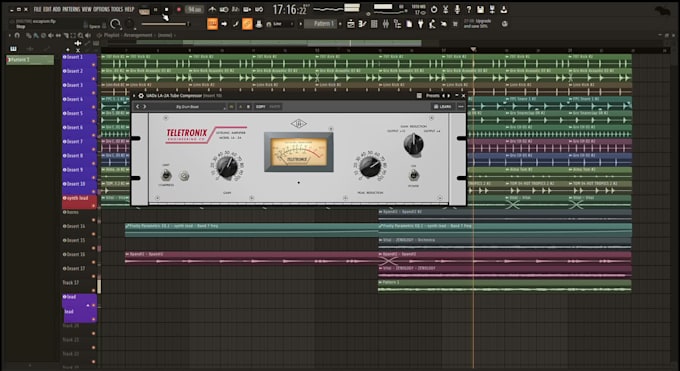
Task: Click the 'Upgrade and save' text
Action: pyautogui.click(x=477, y=23)
